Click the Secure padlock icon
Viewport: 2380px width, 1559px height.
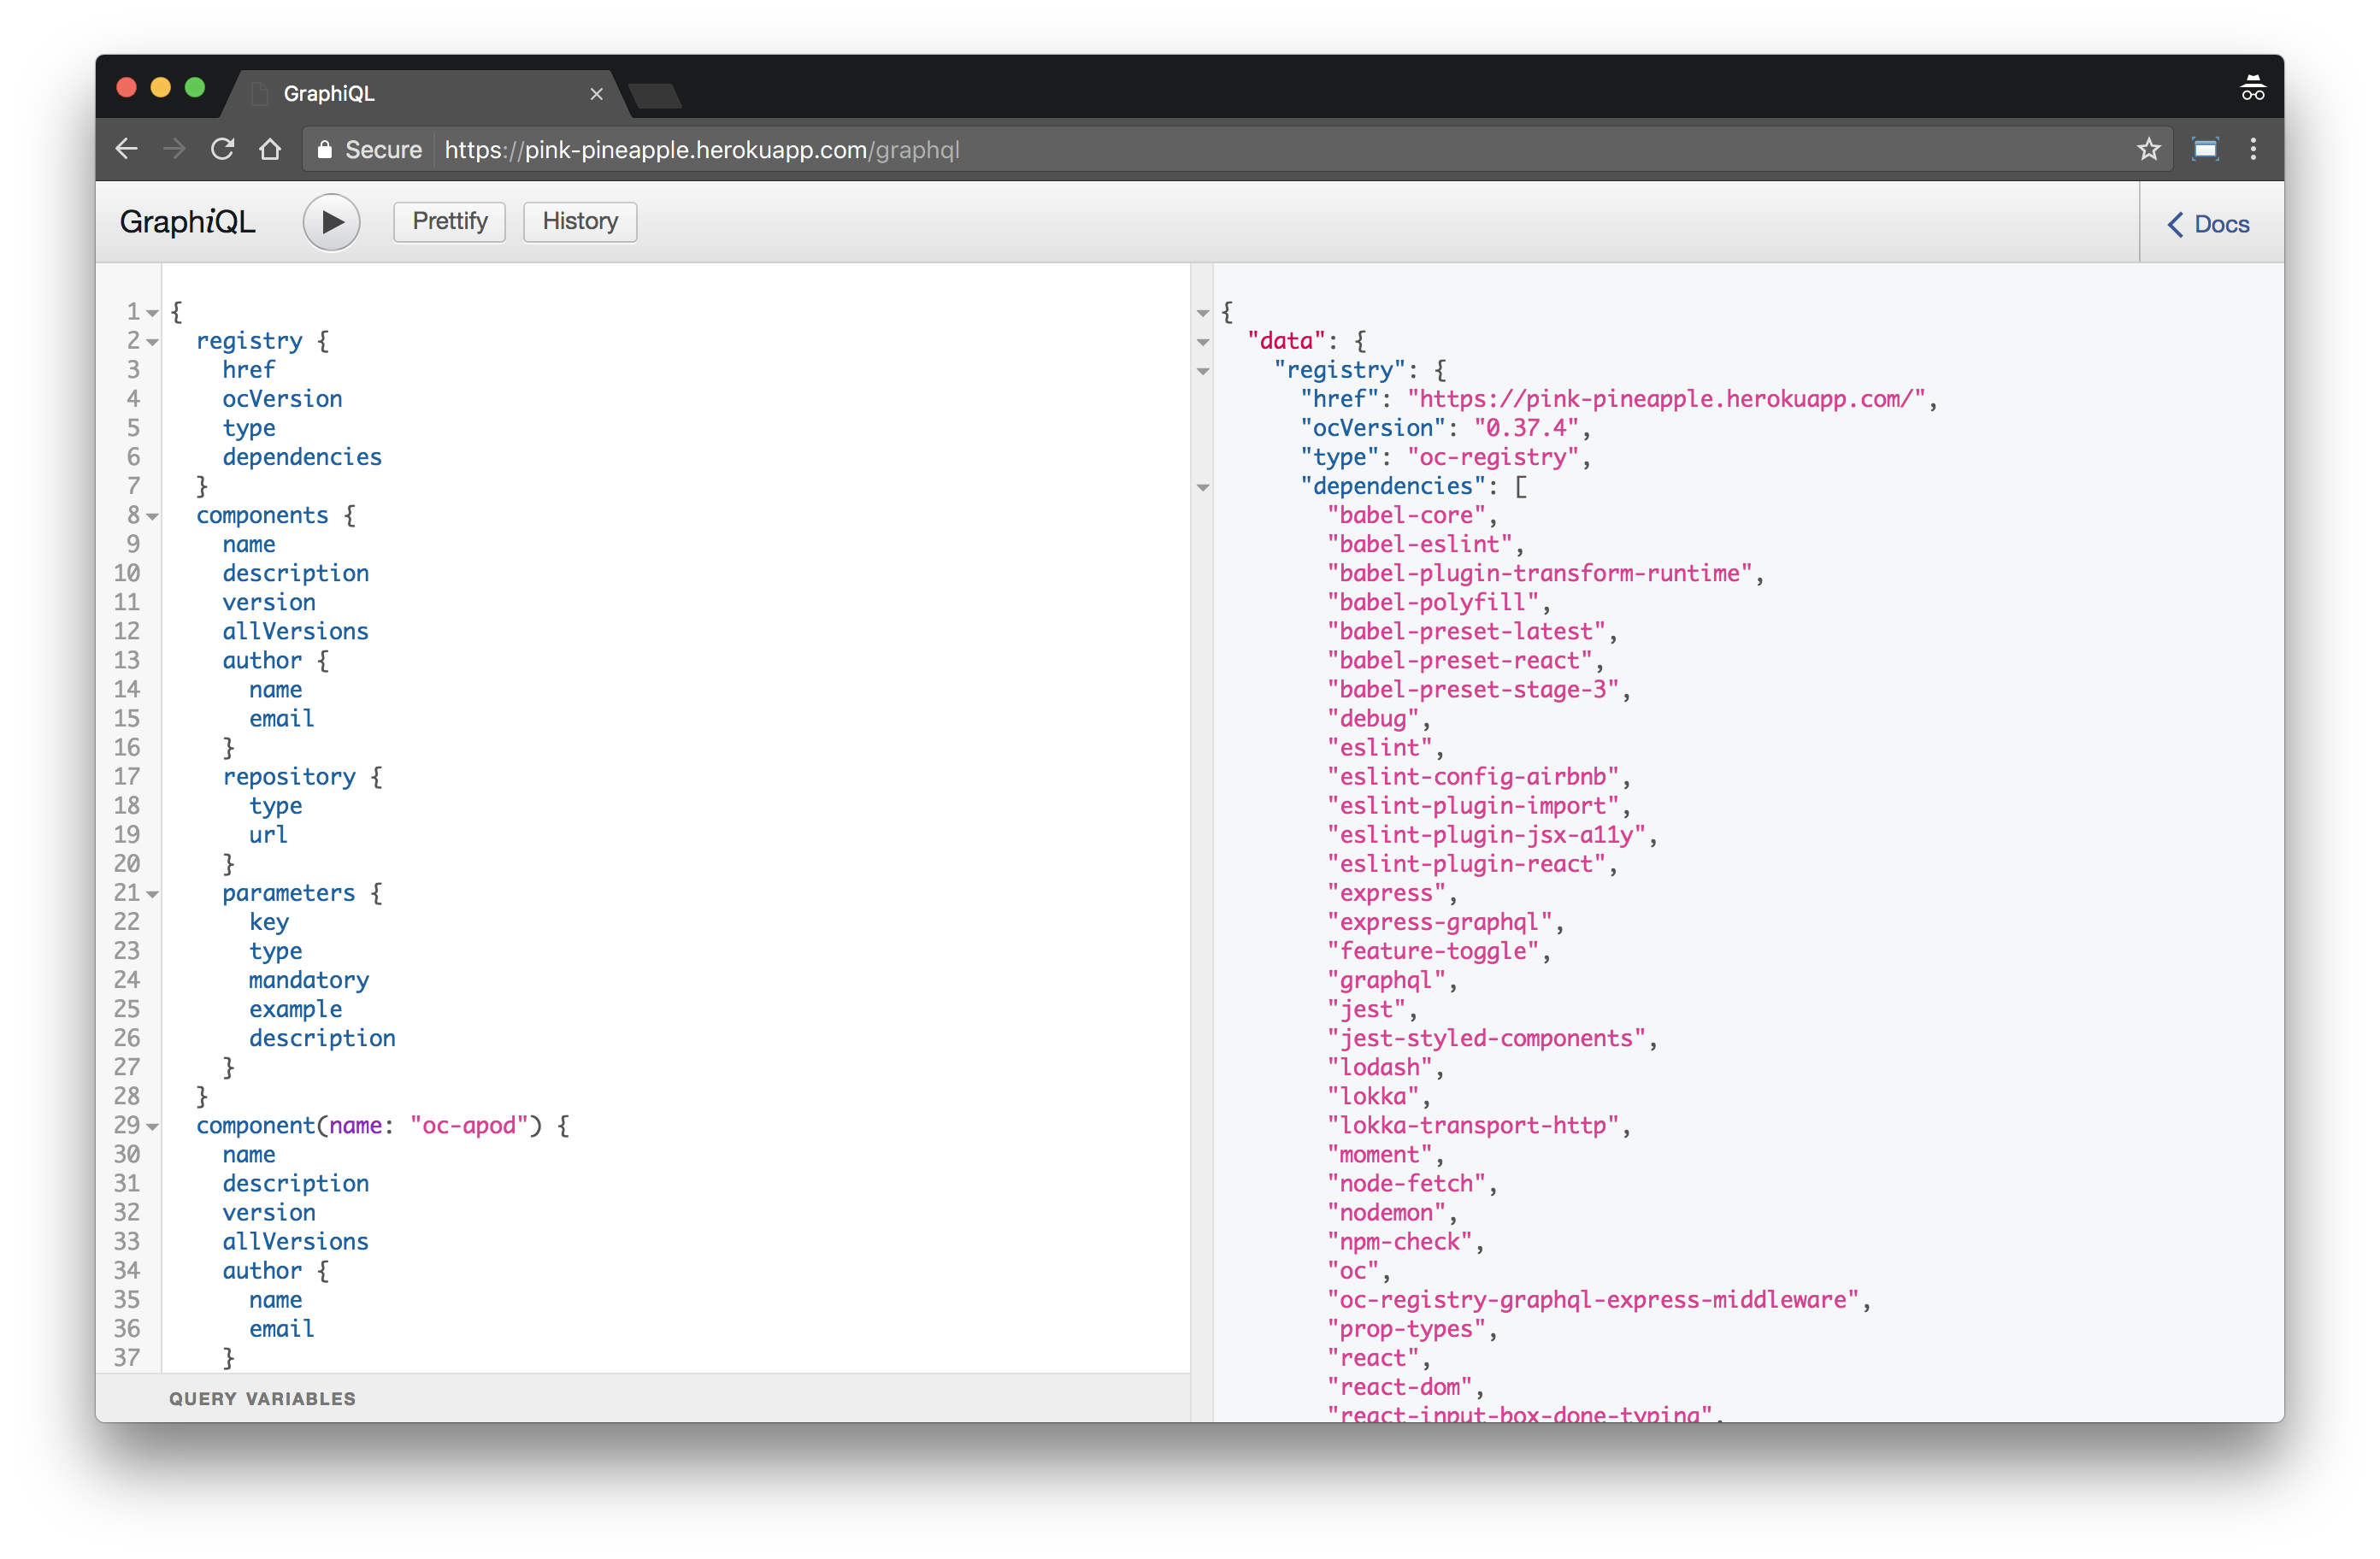[324, 150]
